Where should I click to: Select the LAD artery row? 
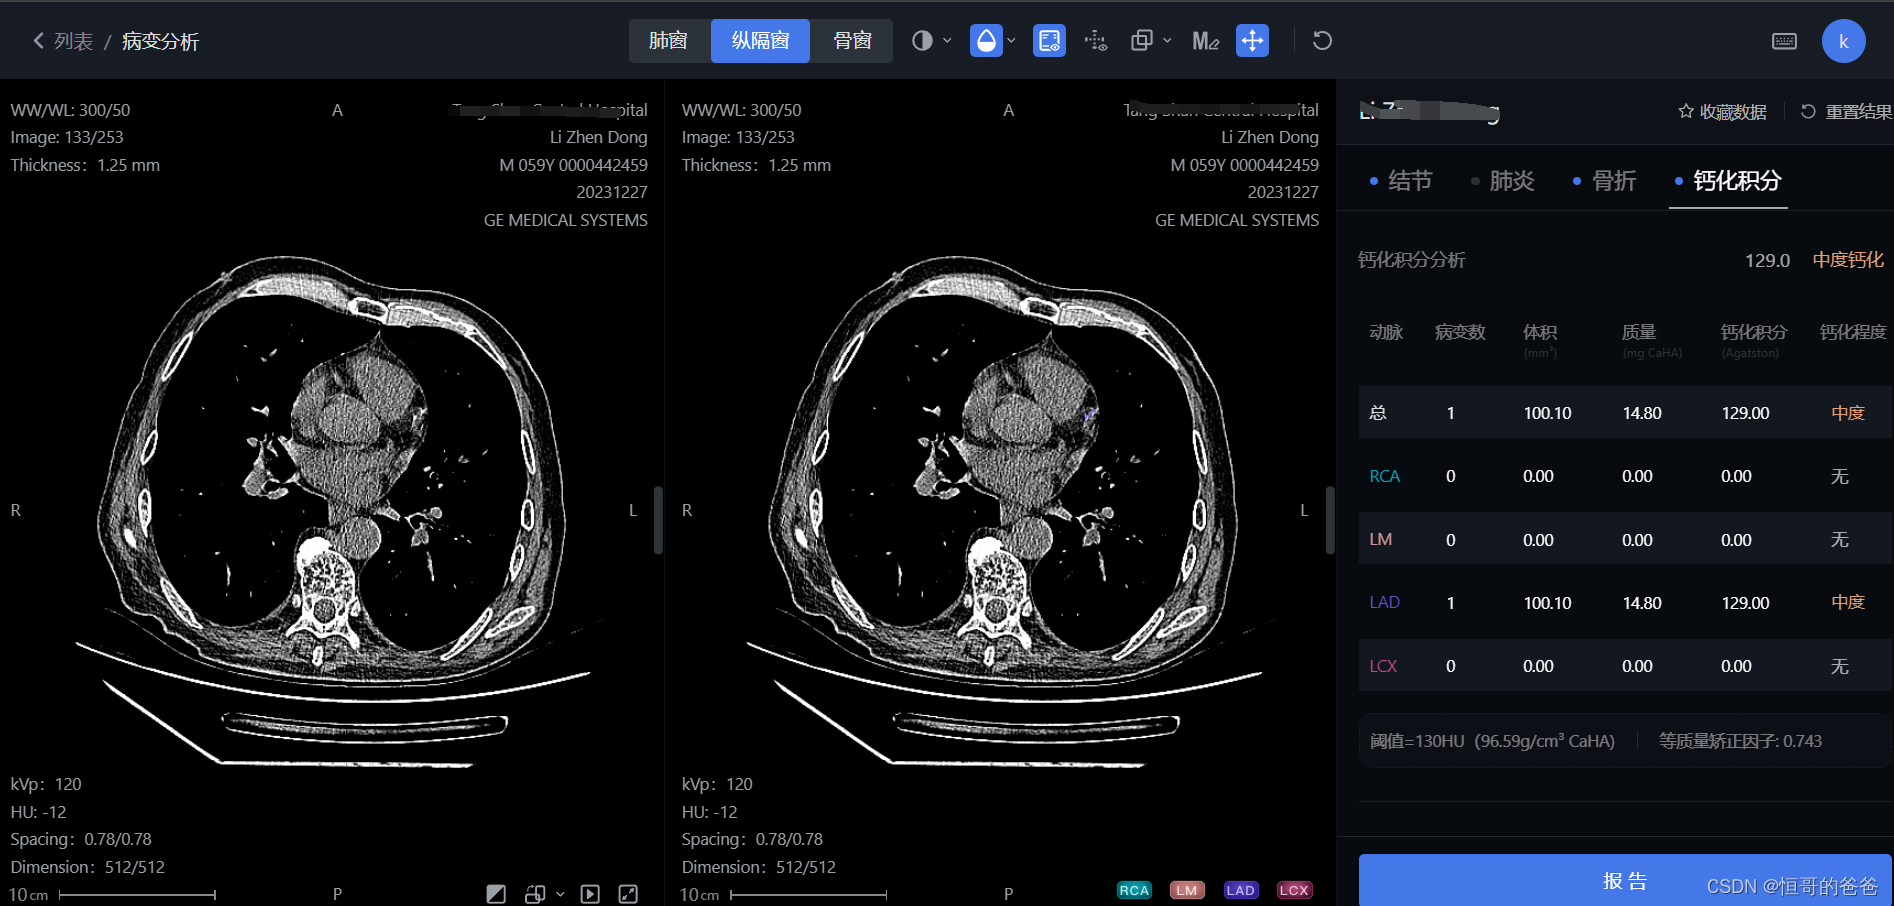(x=1625, y=603)
